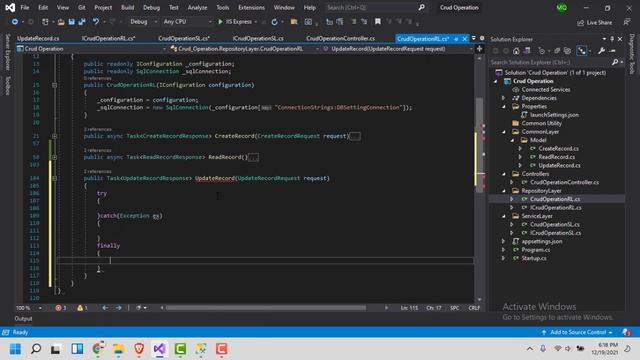The height and width of the screenshot is (360, 640).
Task: Click Collapse All icon in Solution Explorer
Action: pos(557,51)
